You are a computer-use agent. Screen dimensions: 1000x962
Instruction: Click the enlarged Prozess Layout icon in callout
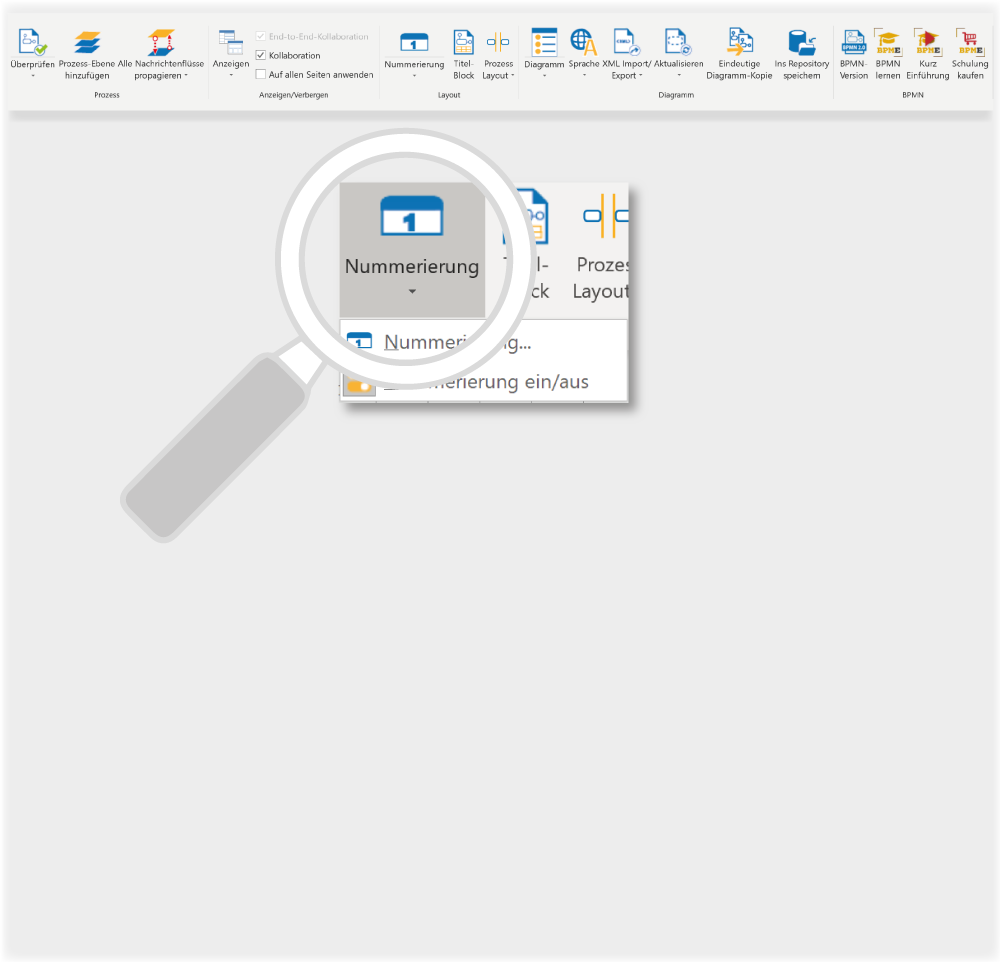pos(606,216)
